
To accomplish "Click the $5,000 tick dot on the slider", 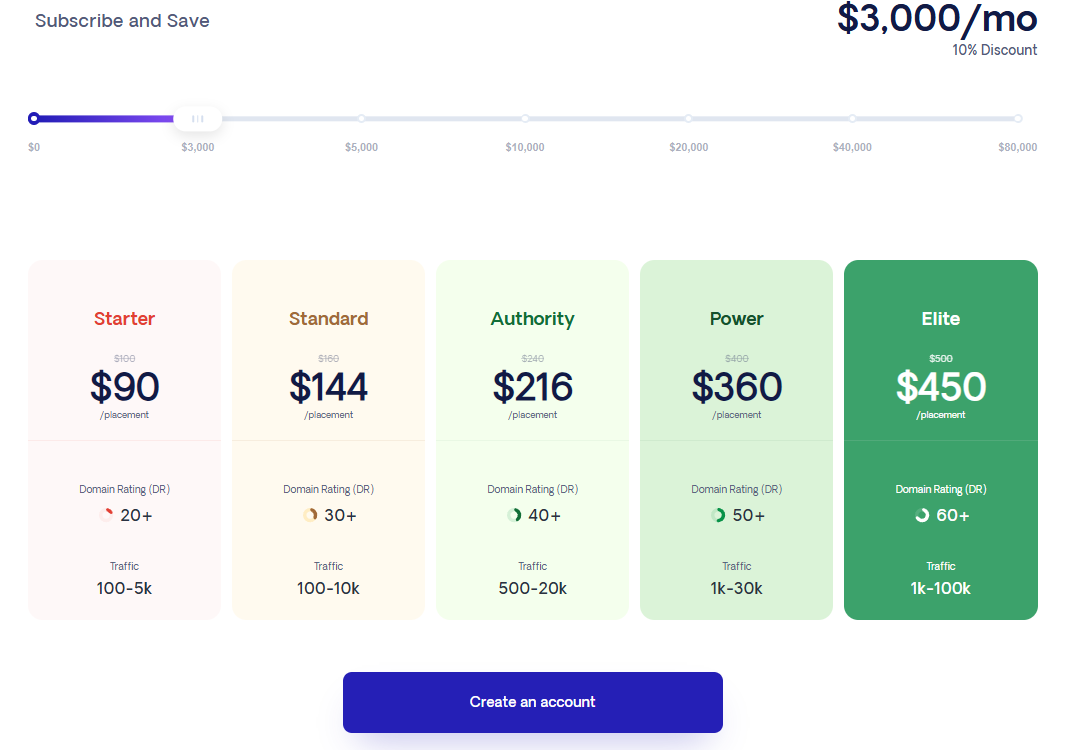I will click(361, 118).
